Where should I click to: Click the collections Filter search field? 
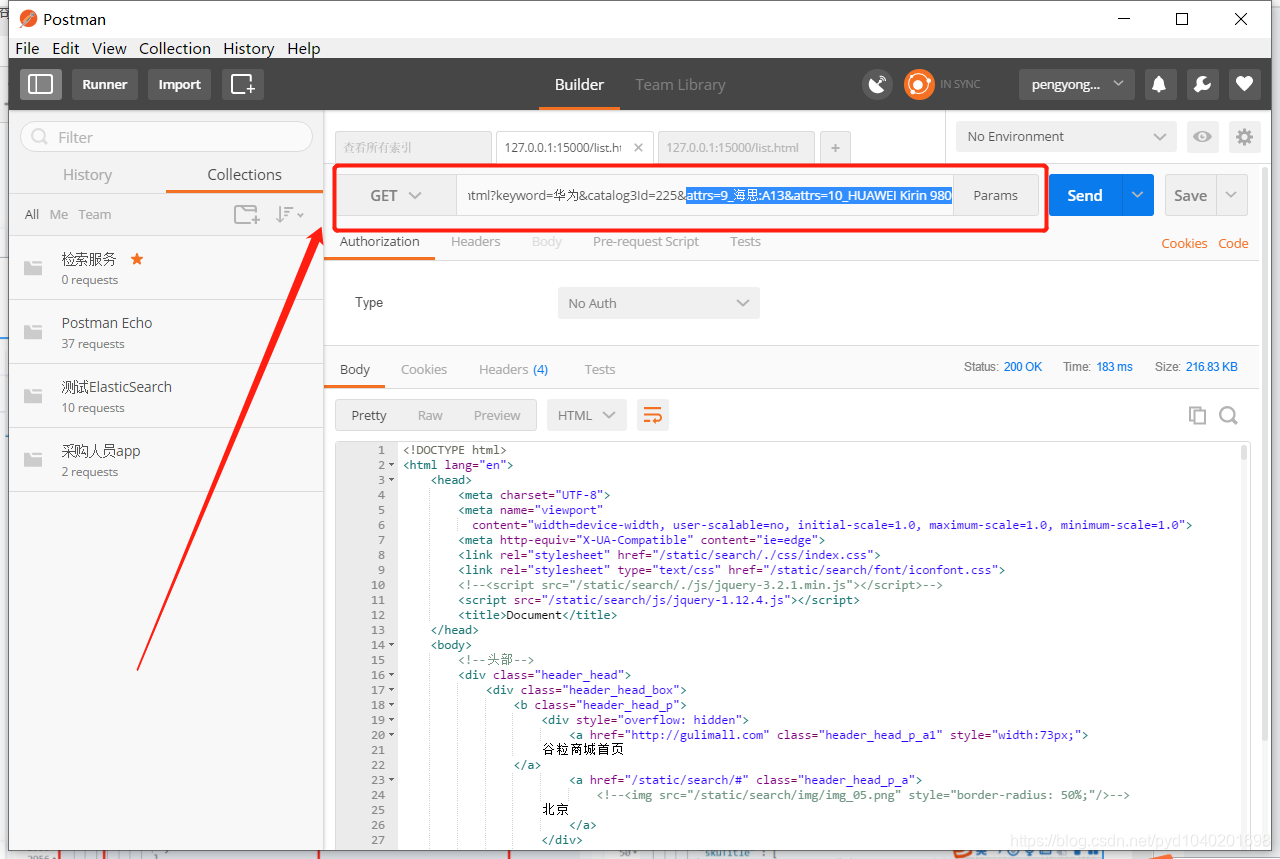166,137
